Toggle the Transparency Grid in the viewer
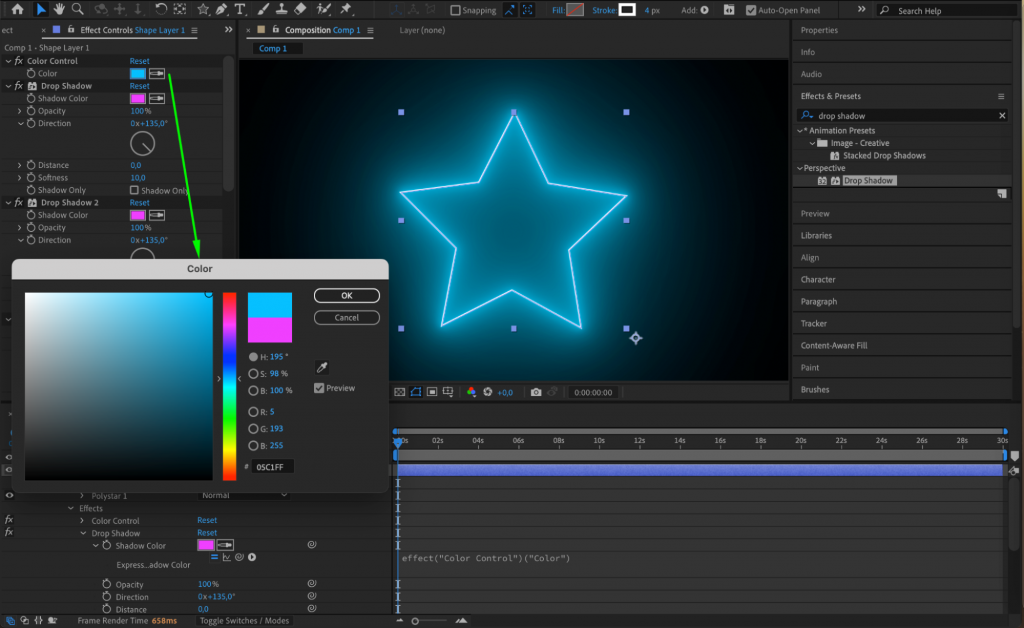 click(x=400, y=392)
